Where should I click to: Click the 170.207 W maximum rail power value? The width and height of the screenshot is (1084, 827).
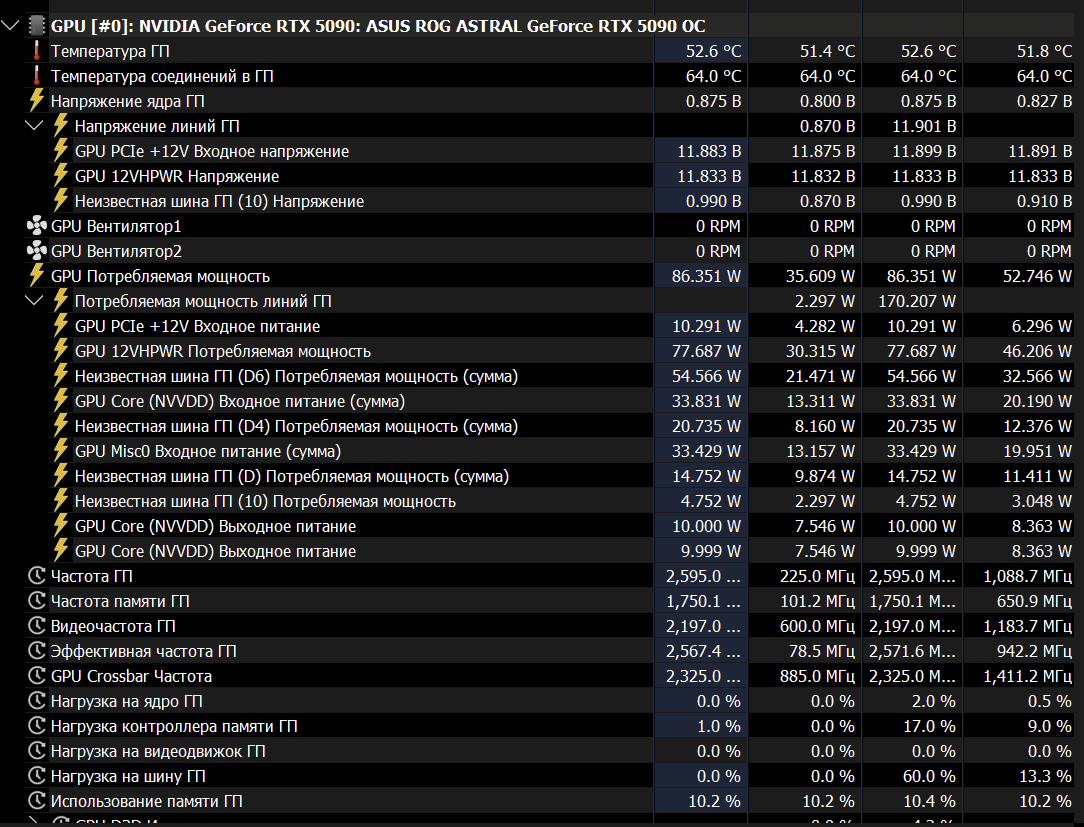click(917, 301)
